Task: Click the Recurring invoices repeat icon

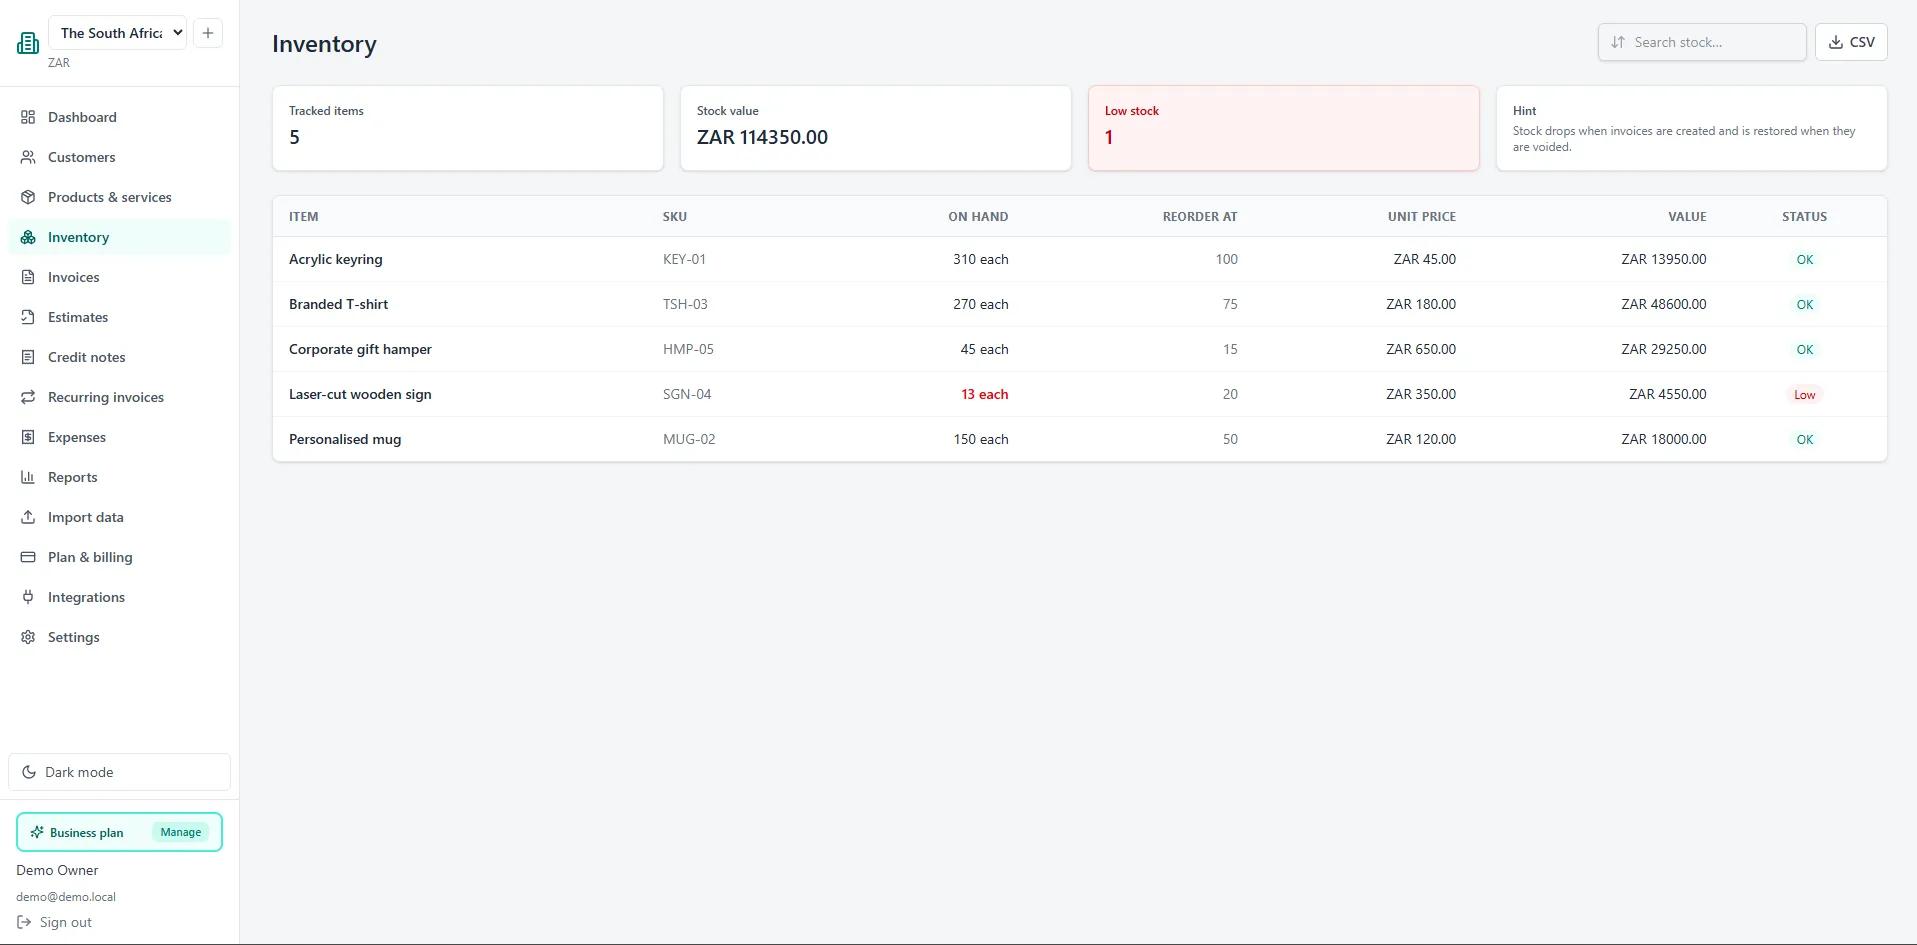Action: point(28,397)
